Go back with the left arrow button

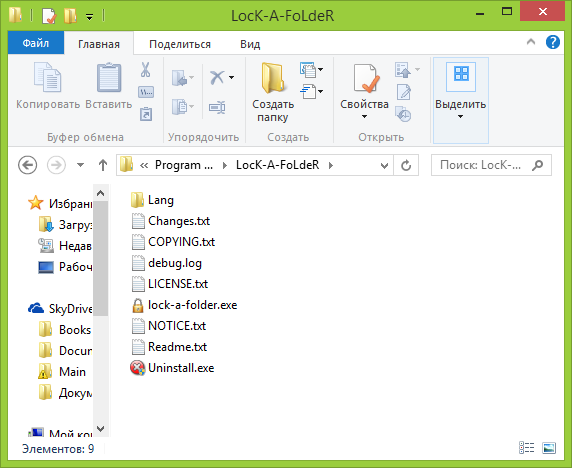[27, 165]
